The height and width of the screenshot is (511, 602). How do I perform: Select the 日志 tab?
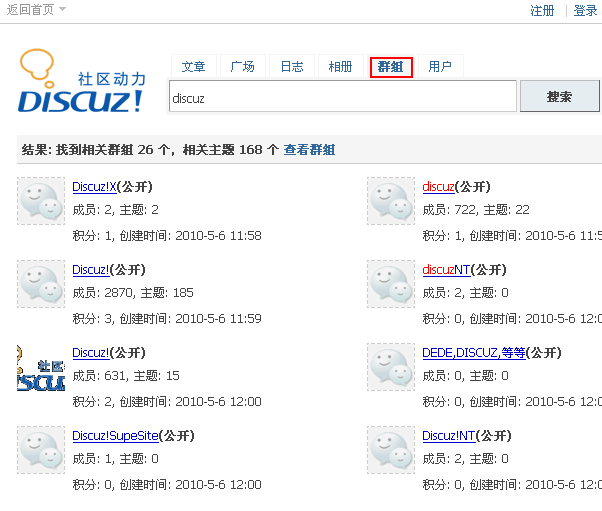tap(291, 67)
